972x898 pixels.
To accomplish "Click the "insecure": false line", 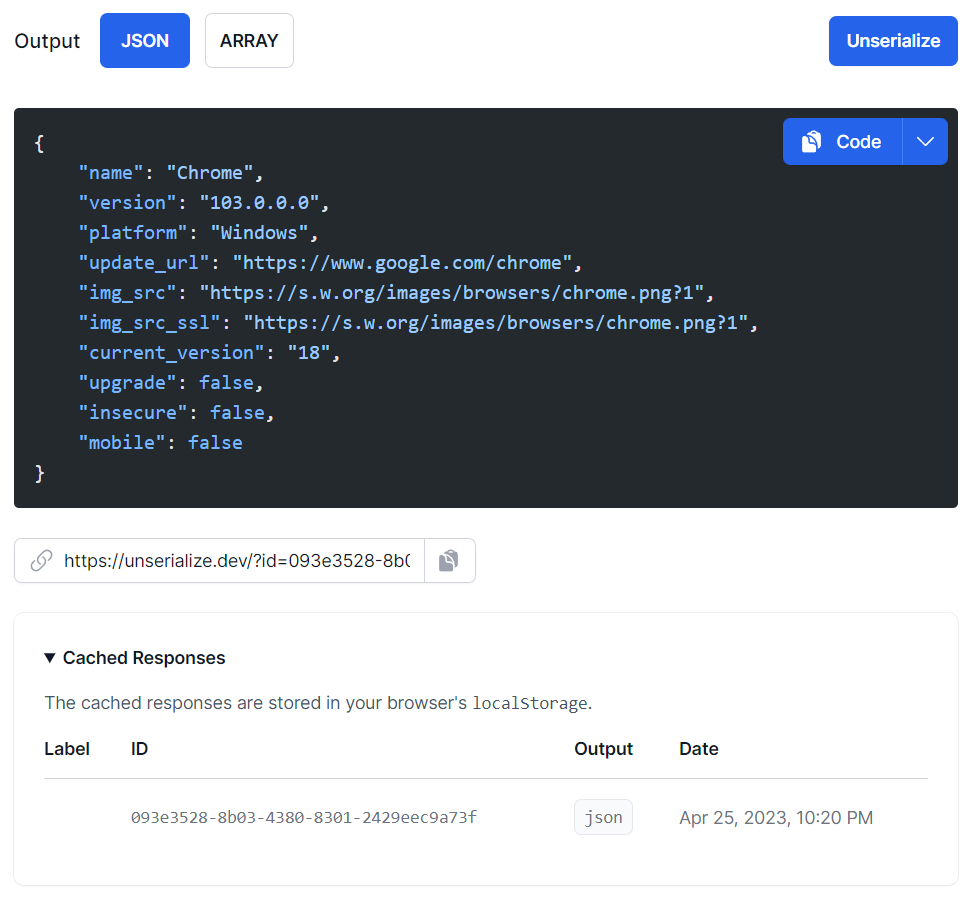I will click(177, 413).
